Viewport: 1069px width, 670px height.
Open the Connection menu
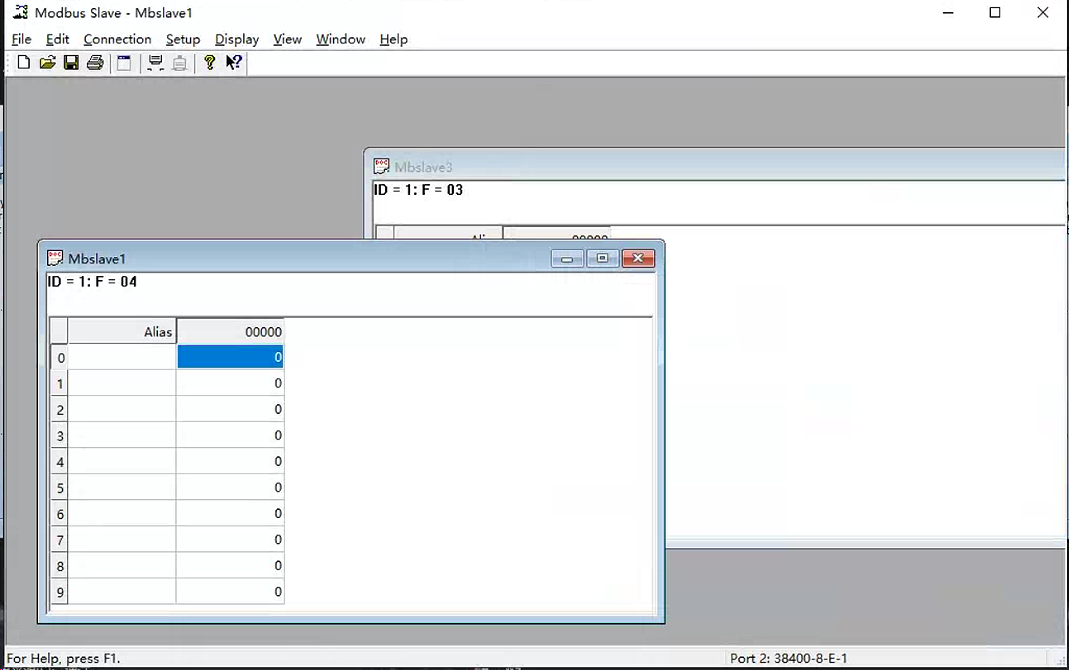pyautogui.click(x=117, y=40)
